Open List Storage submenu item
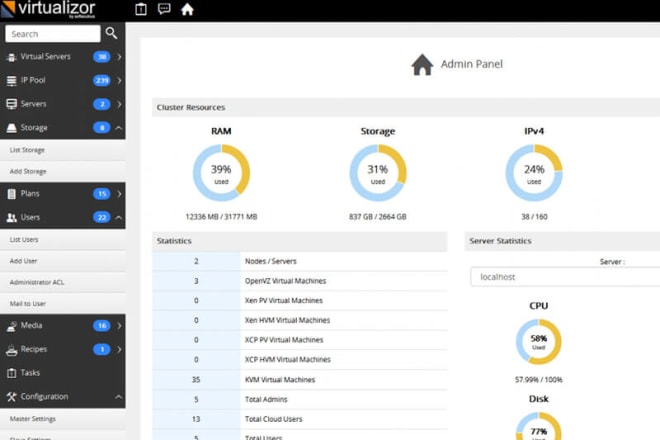Screen dimensions: 660x440 (63, 150)
